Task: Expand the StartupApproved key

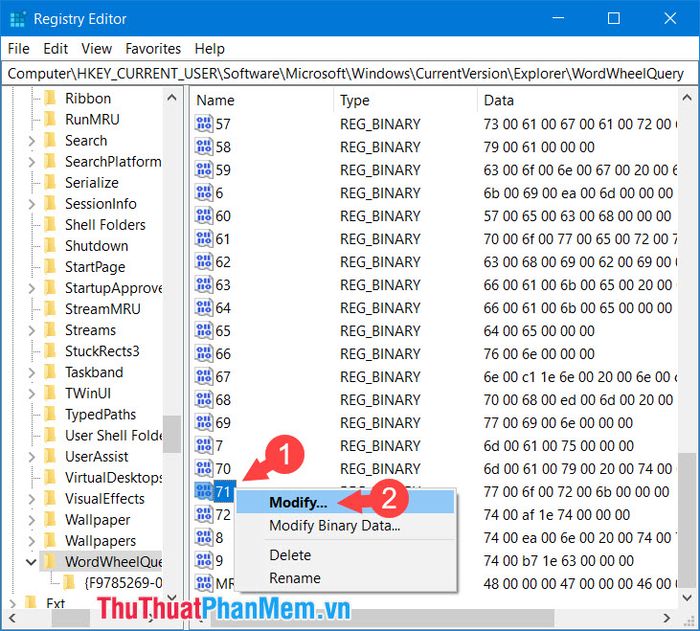Action: (x=31, y=288)
